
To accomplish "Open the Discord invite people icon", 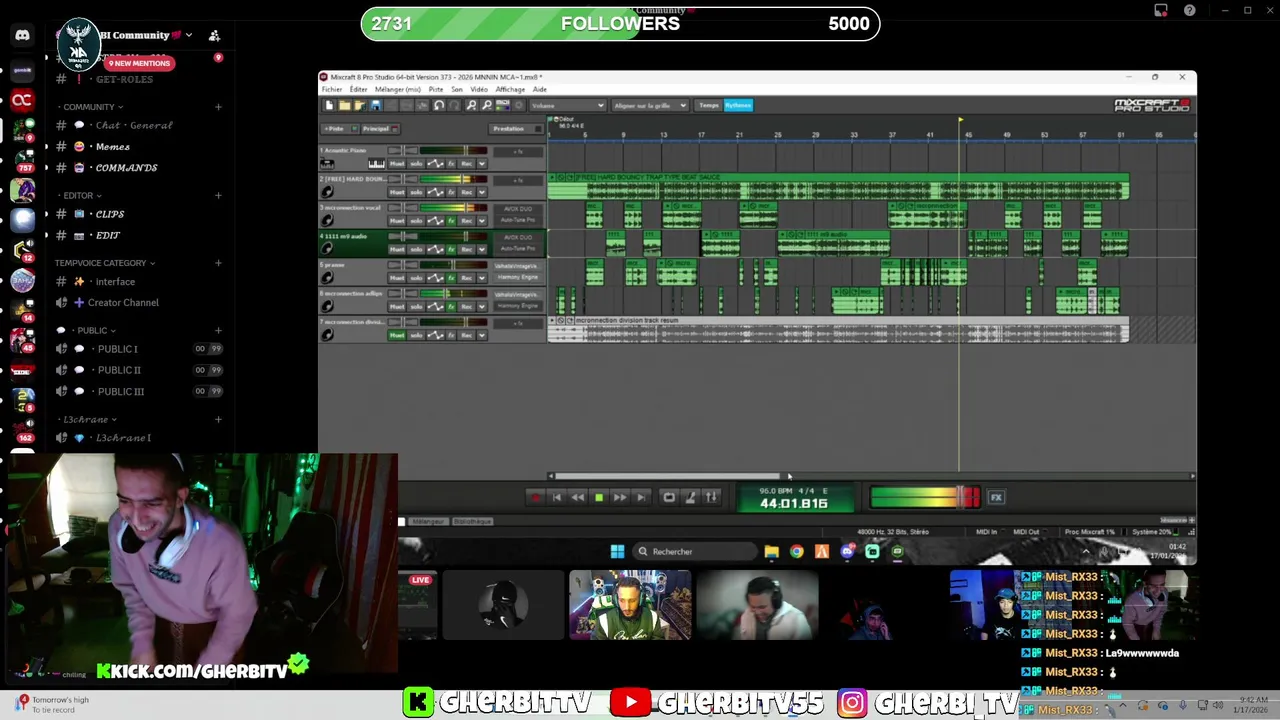I will click(214, 36).
